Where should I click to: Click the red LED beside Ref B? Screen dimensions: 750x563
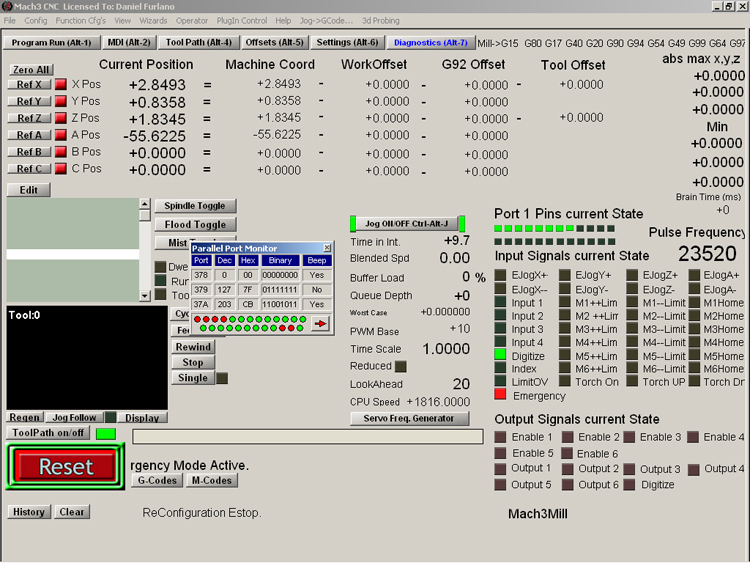pyautogui.click(x=61, y=152)
